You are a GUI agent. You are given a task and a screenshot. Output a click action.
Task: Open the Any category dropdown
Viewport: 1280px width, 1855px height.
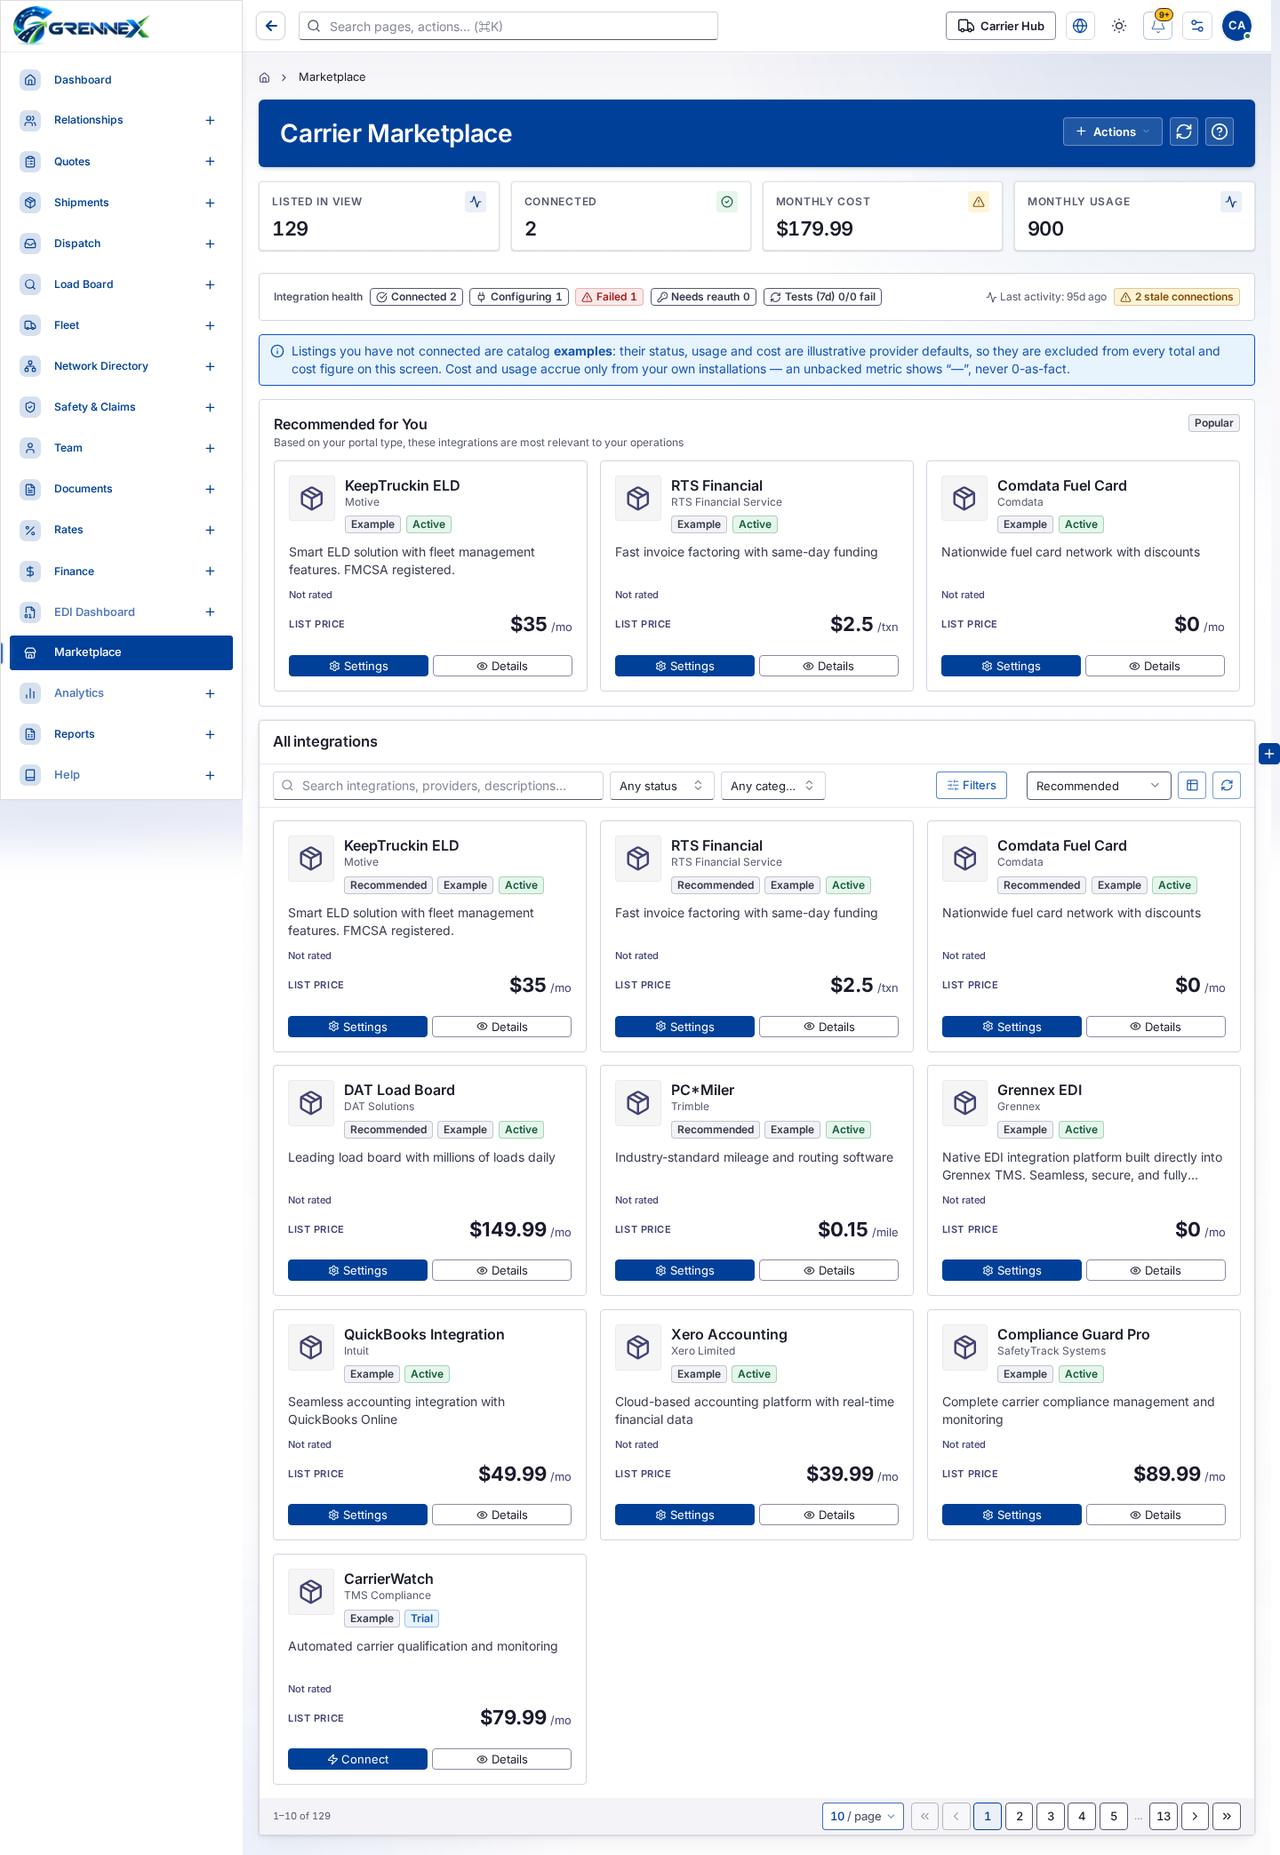point(773,786)
